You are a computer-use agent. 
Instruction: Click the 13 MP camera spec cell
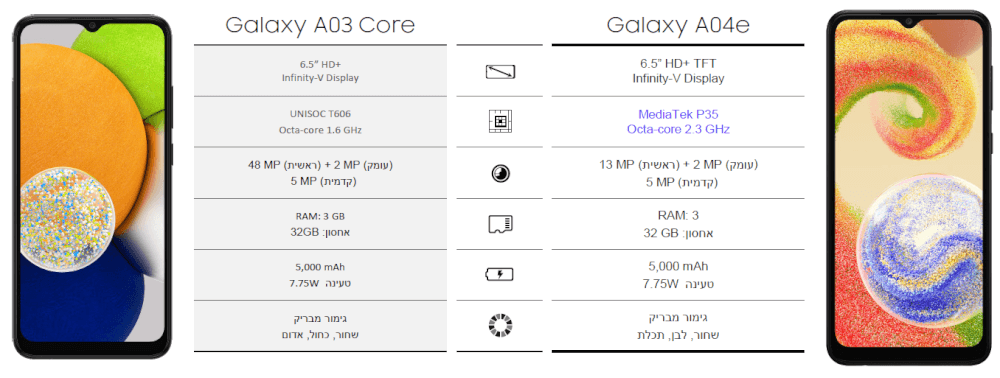(678, 173)
